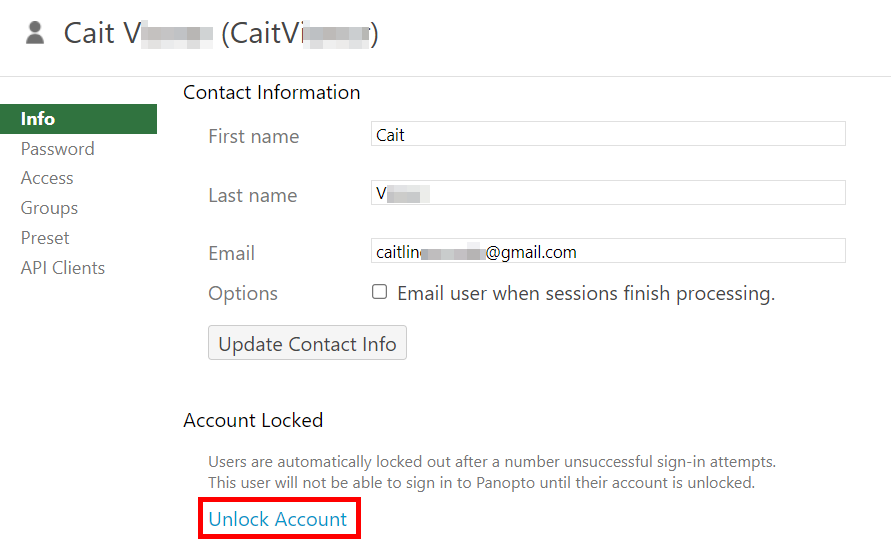Open the Groups tab
The image size is (891, 547).
[49, 208]
